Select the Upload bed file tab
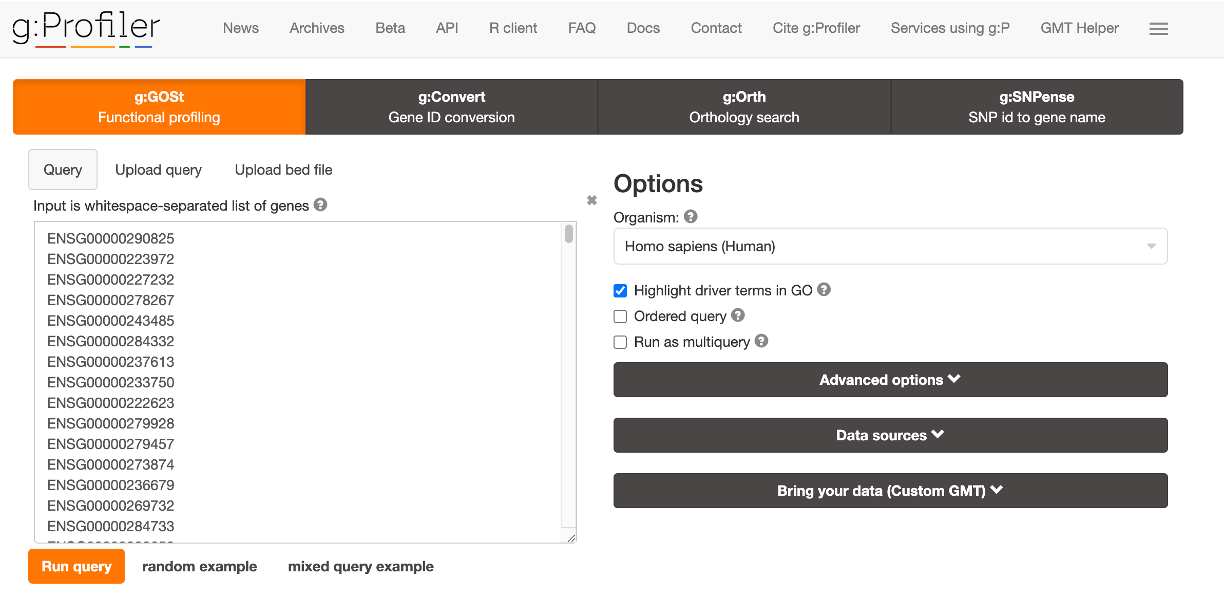The height and width of the screenshot is (596, 1224). pos(283,170)
